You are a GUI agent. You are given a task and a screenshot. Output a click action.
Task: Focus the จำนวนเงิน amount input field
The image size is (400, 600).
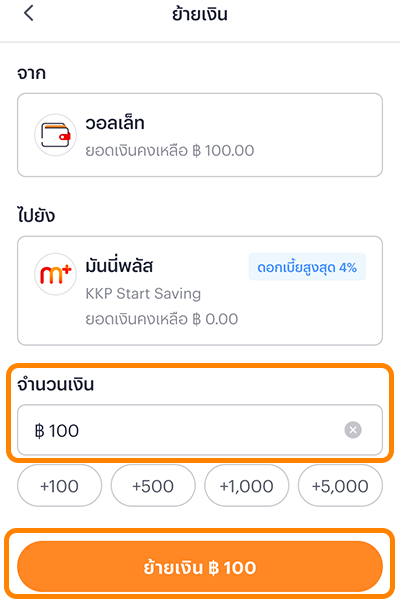(x=200, y=430)
